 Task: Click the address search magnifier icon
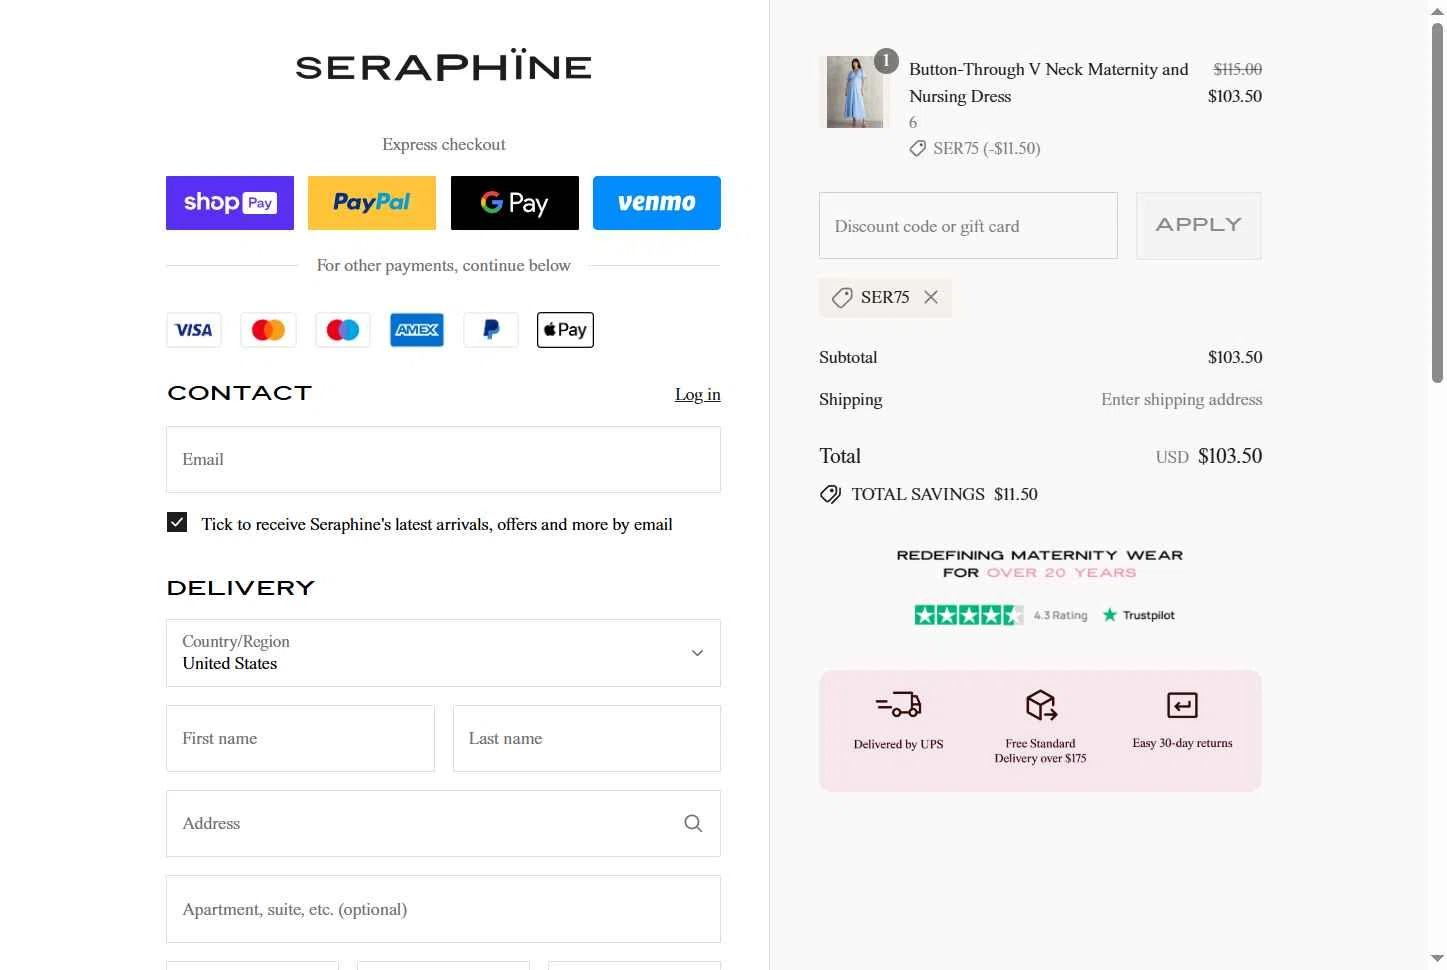(693, 824)
